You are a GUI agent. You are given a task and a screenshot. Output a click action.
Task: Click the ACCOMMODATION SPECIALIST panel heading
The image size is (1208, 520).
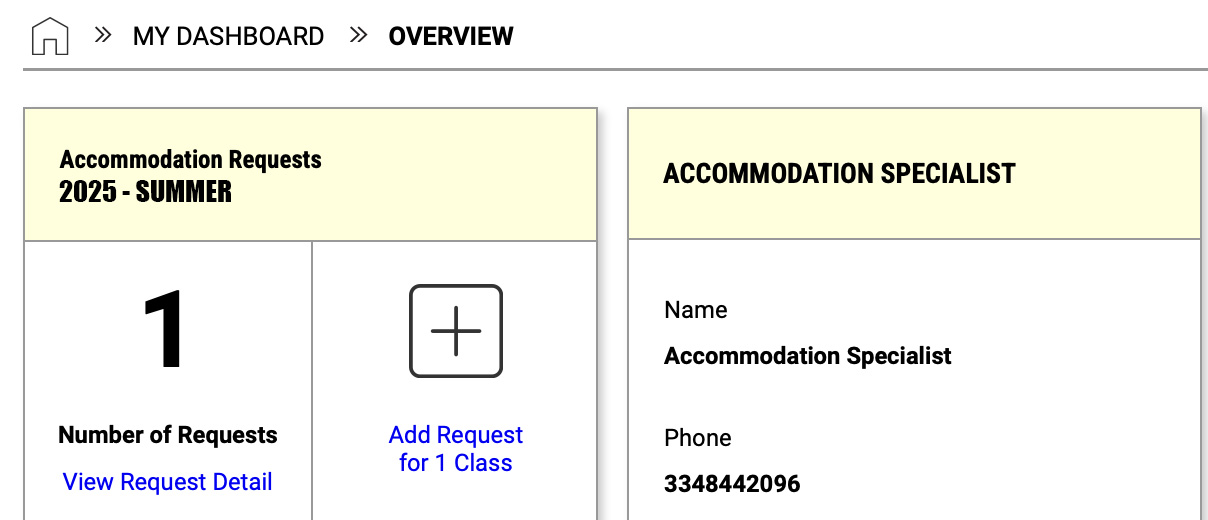[839, 174]
